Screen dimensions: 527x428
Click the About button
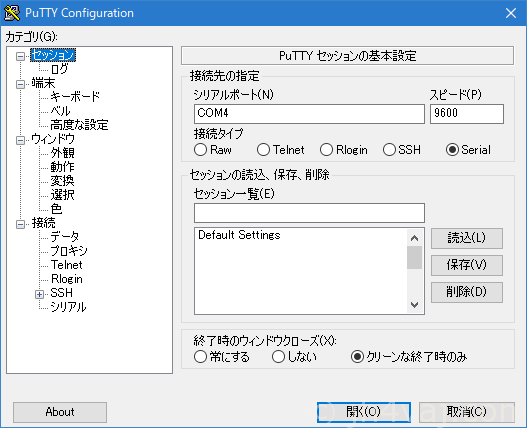60,412
